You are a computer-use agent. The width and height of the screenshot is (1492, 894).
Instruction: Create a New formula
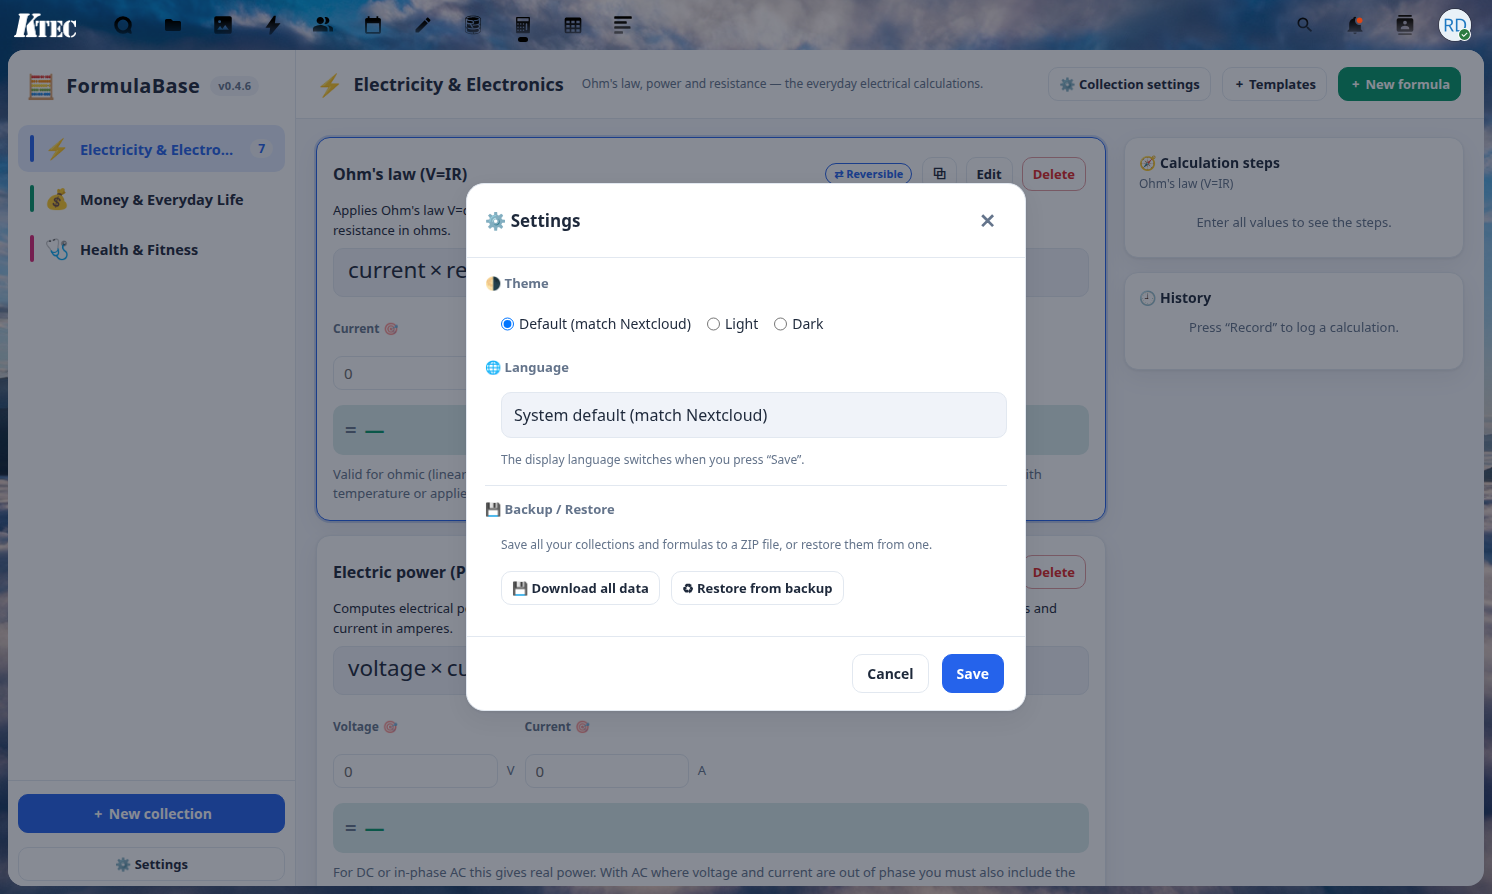tap(1400, 84)
